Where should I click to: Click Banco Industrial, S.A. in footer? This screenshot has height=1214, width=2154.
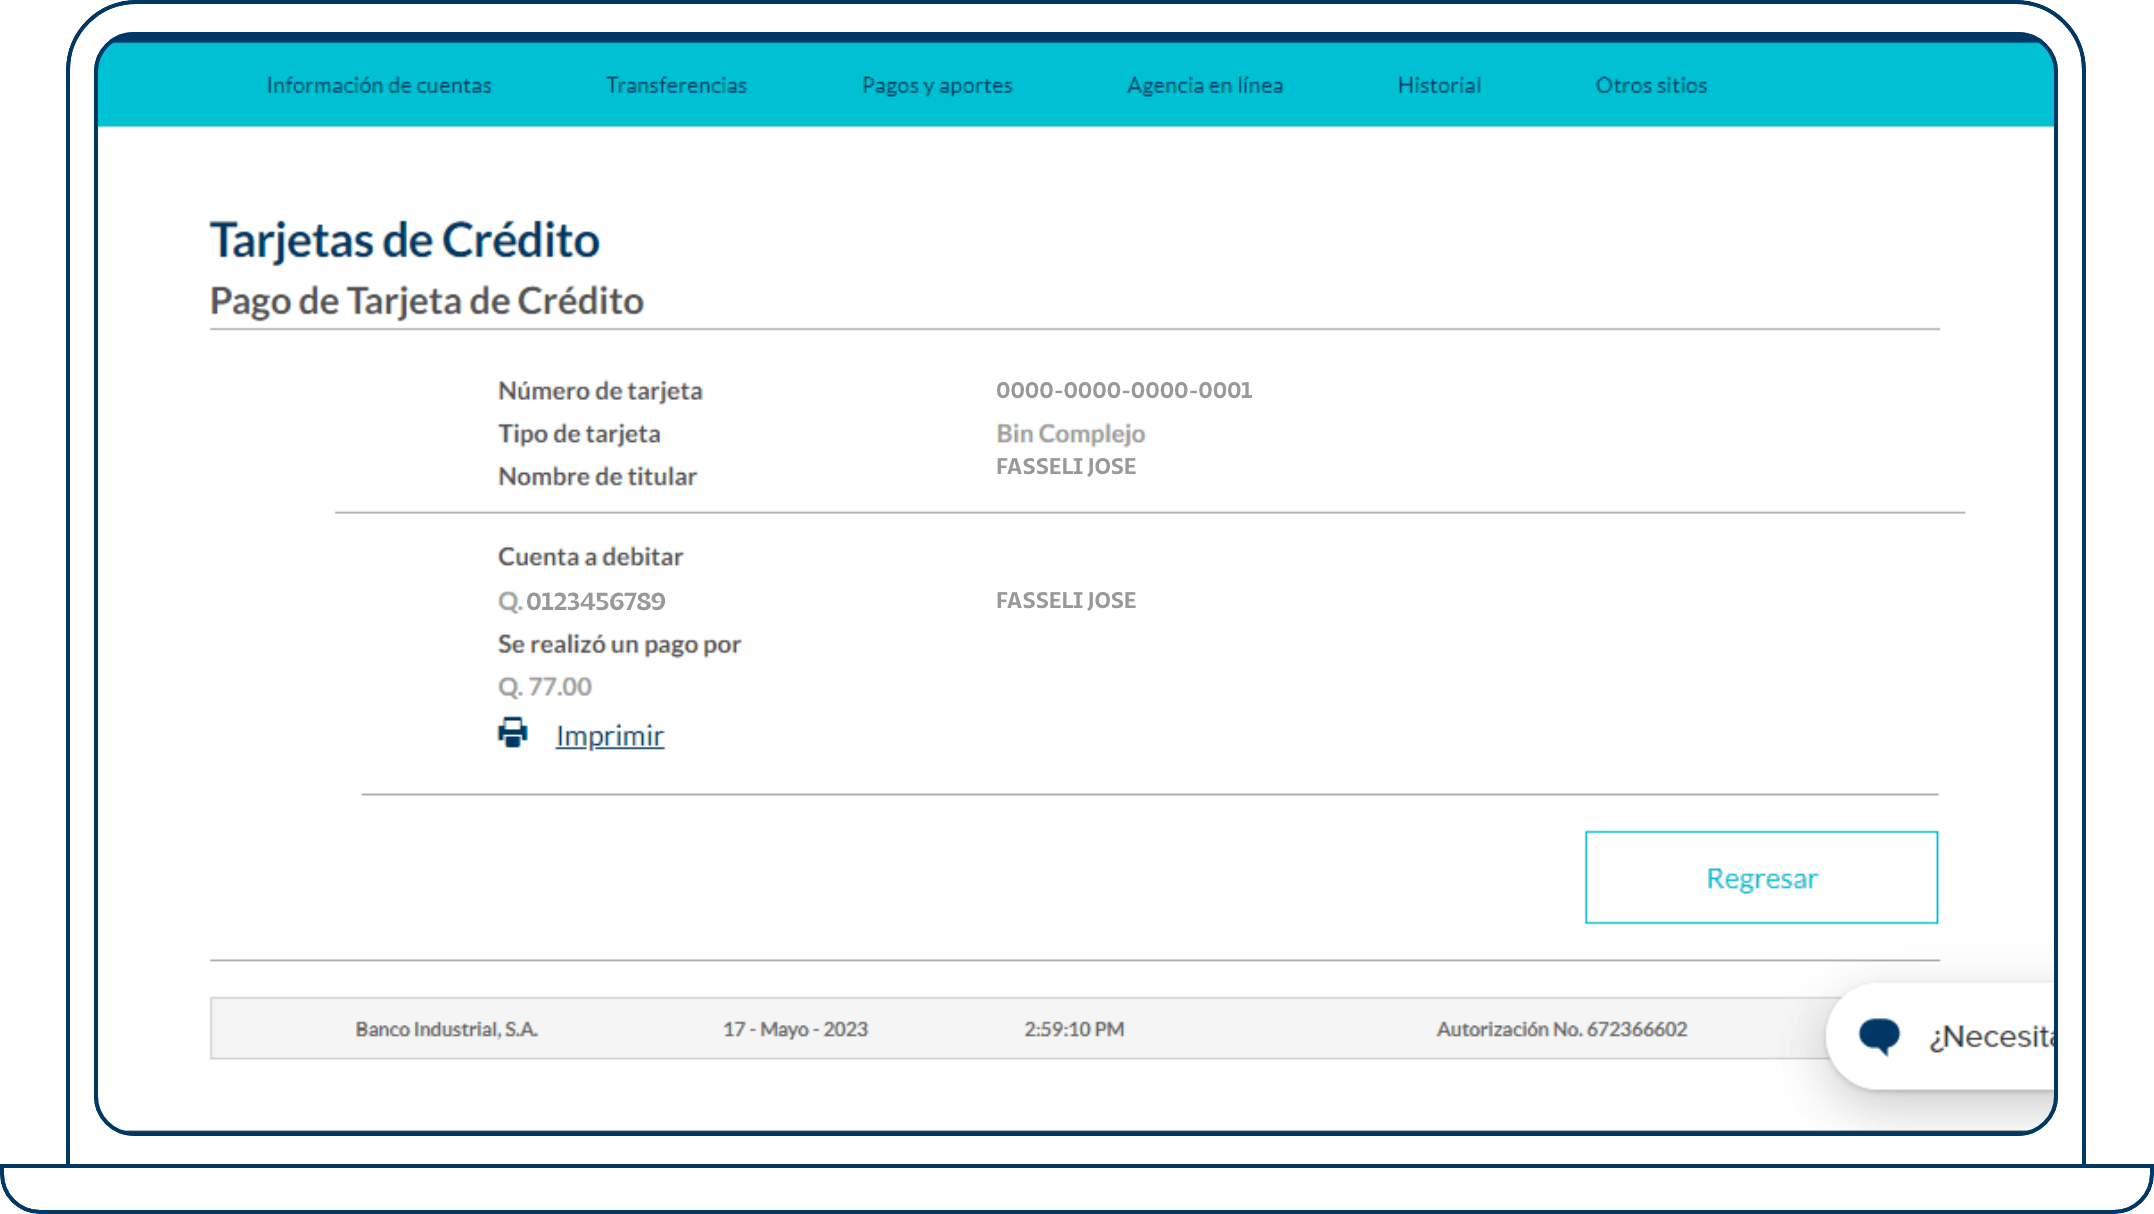[447, 1029]
